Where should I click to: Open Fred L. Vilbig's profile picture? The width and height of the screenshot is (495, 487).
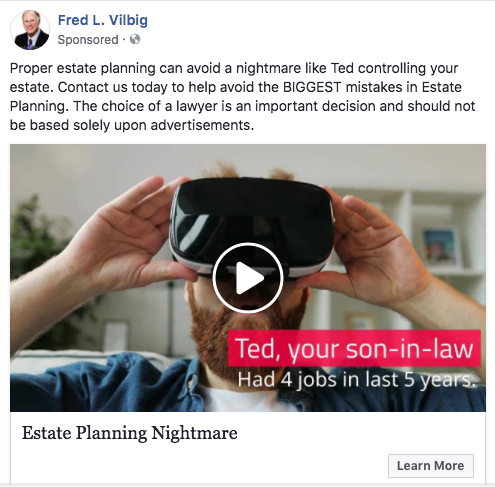(30, 30)
